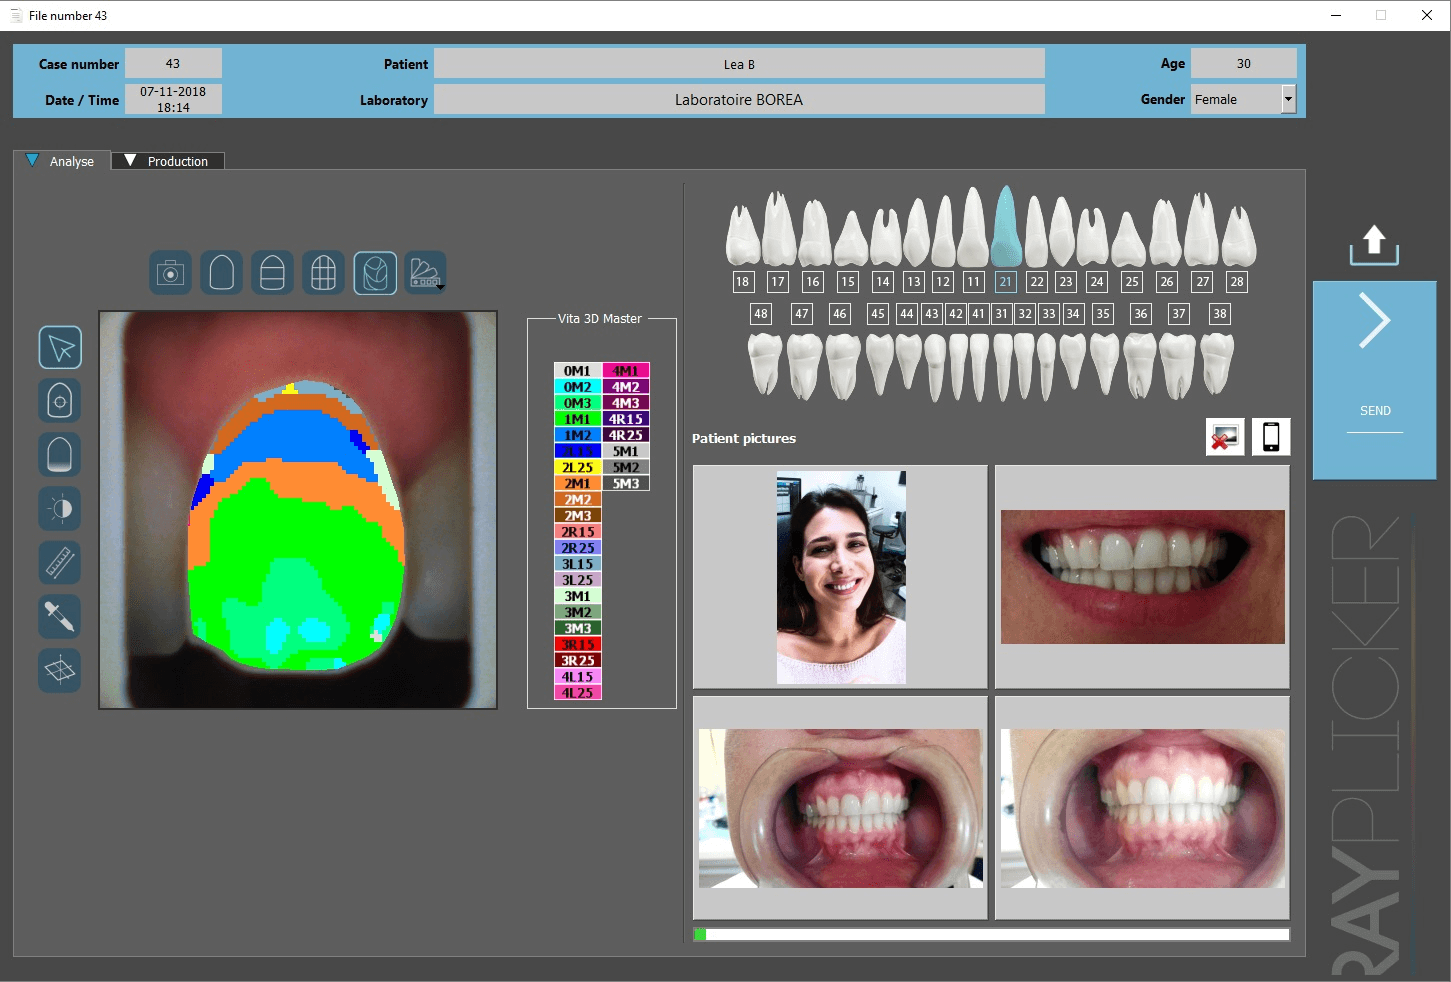Click the smartphone import icon
Screen dimensions: 1451x982
[x=1271, y=437]
